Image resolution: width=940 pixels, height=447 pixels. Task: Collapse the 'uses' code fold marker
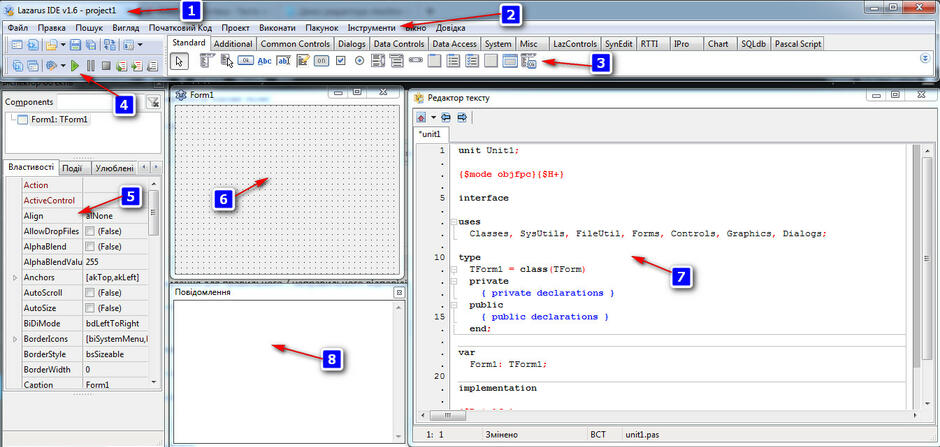pyautogui.click(x=454, y=222)
